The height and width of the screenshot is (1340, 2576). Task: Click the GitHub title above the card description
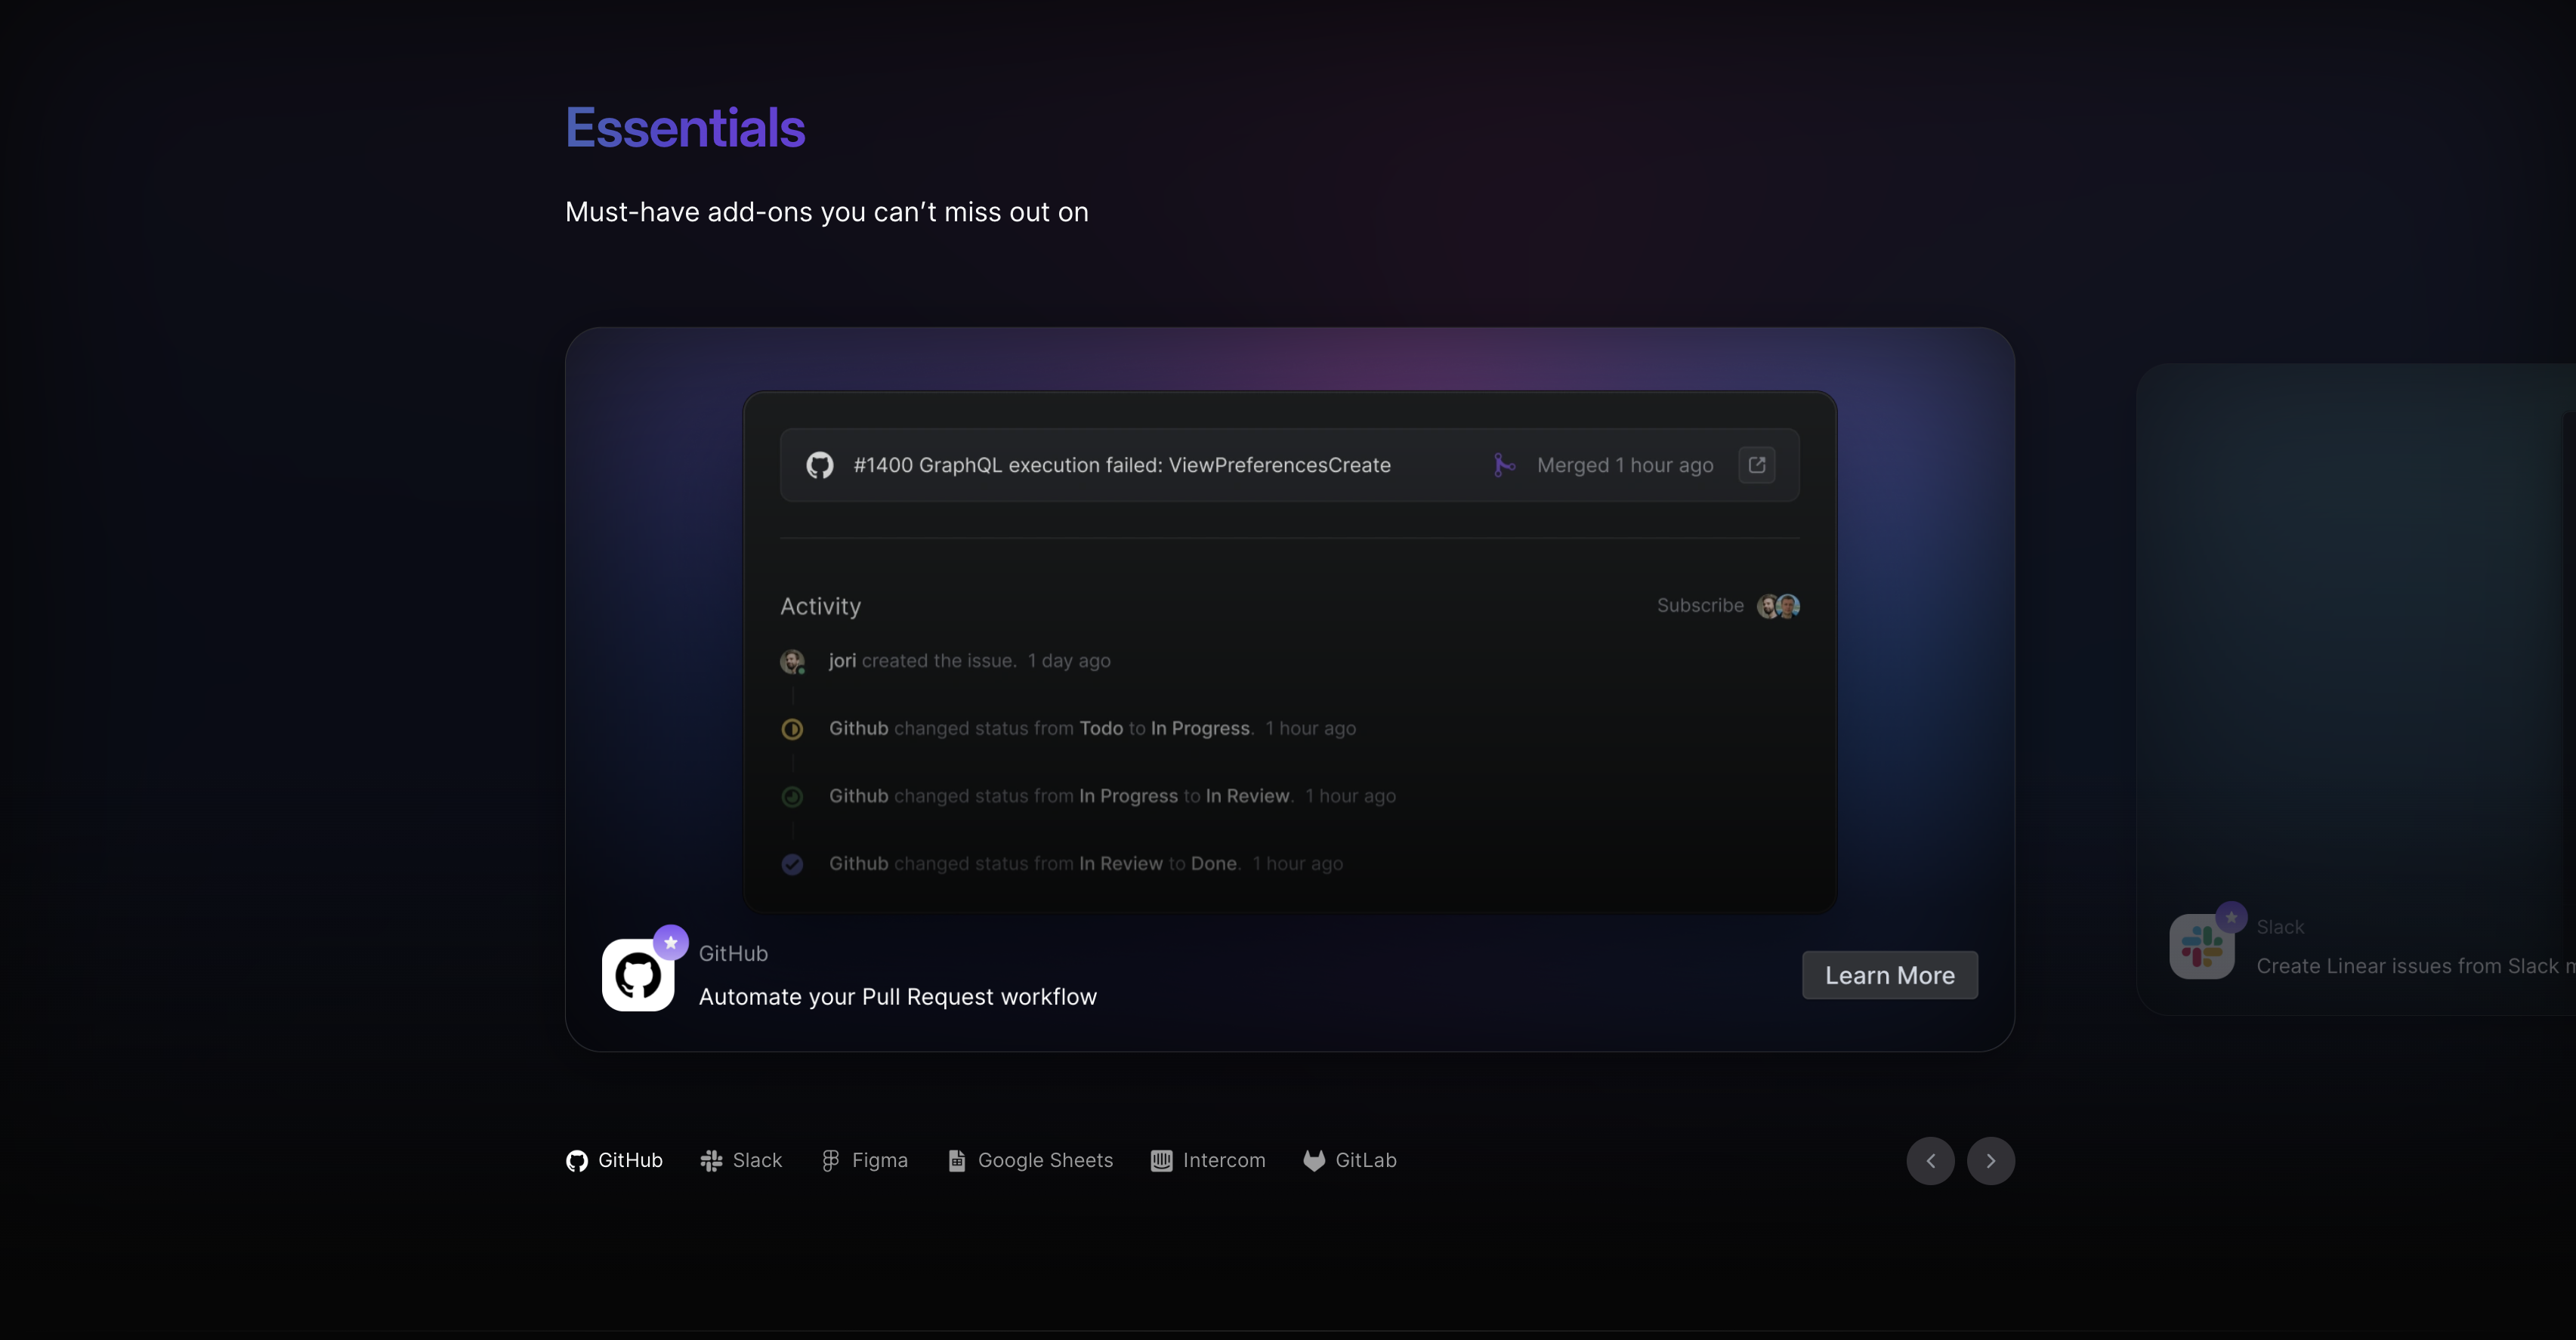pyautogui.click(x=733, y=954)
